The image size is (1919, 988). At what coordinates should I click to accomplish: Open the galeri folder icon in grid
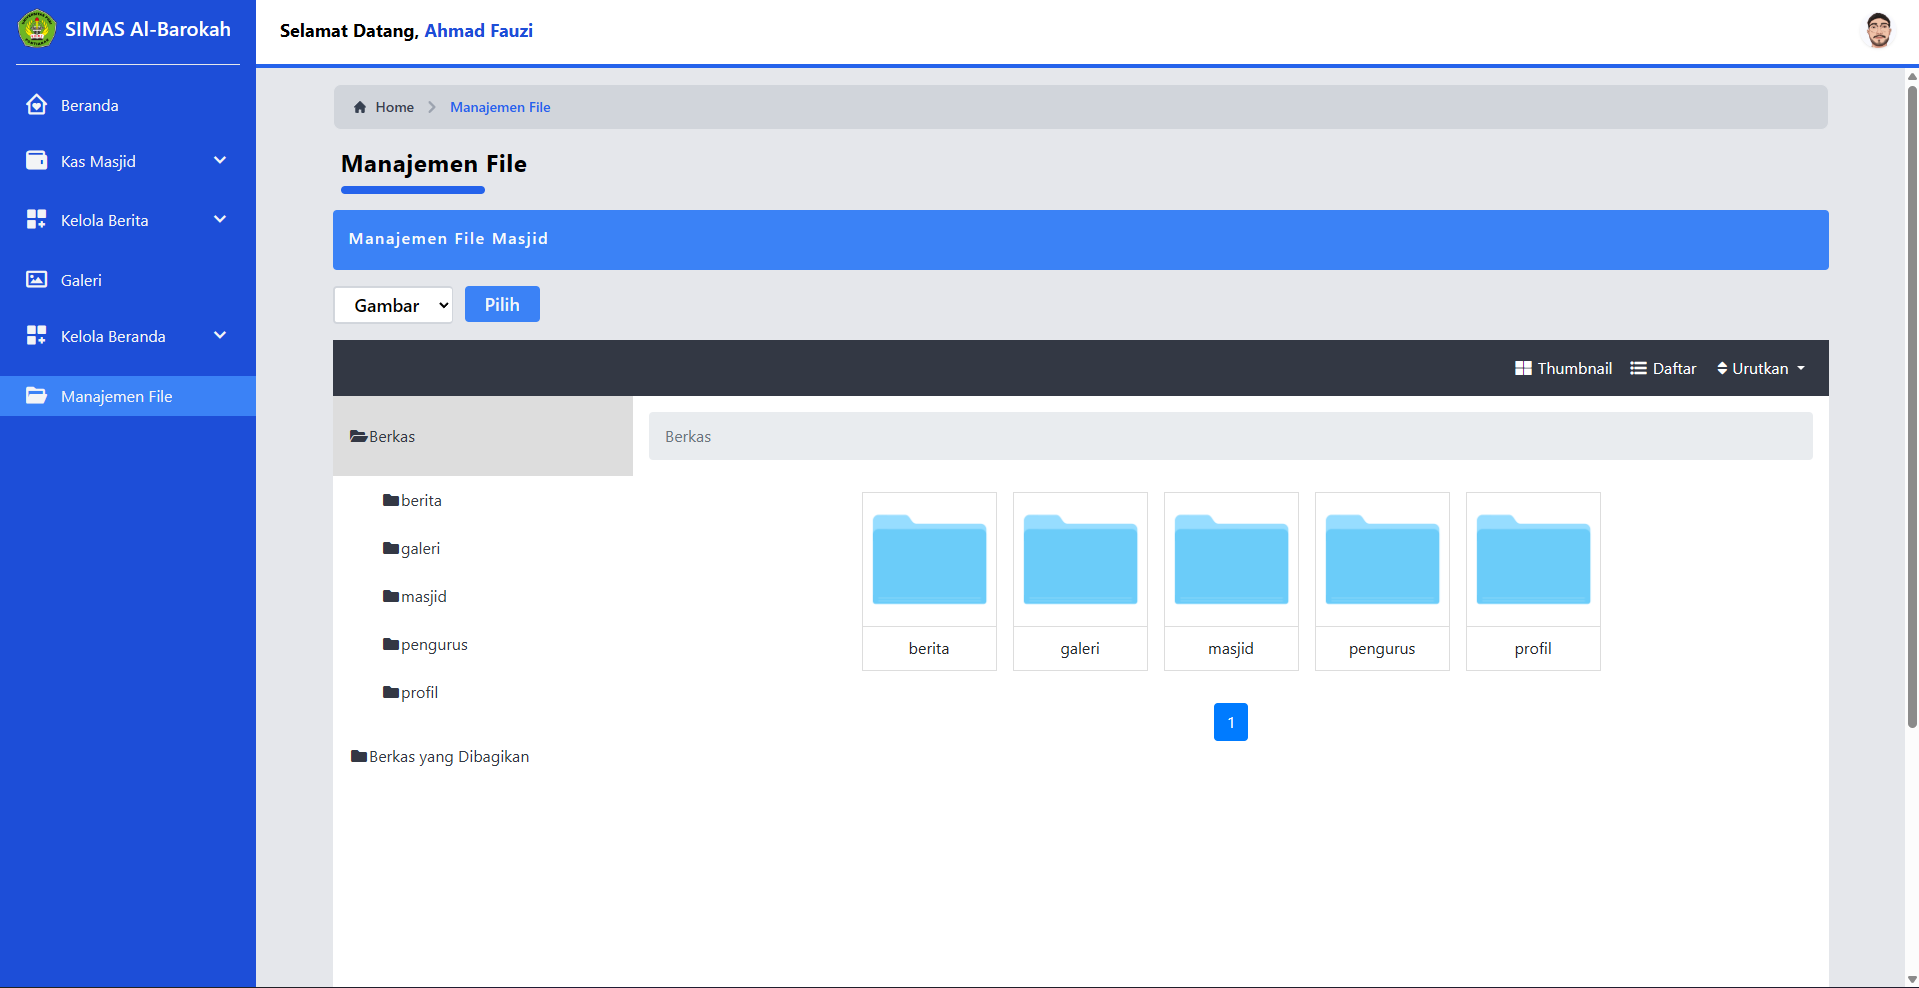click(x=1080, y=560)
